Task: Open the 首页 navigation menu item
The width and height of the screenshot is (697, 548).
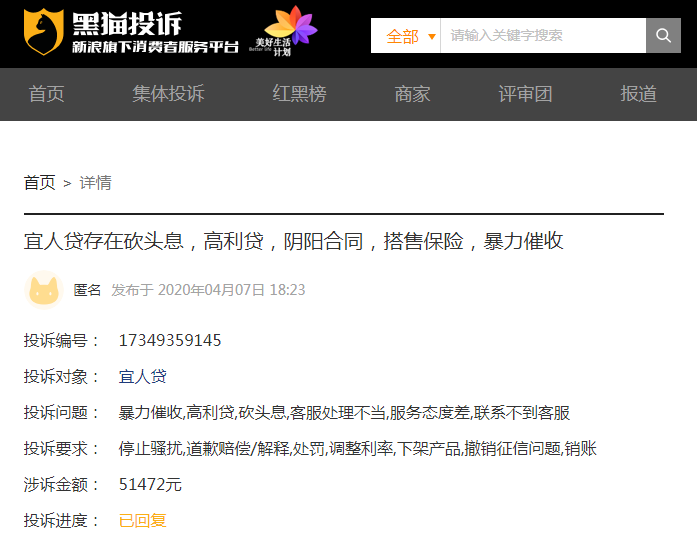Action: point(46,94)
